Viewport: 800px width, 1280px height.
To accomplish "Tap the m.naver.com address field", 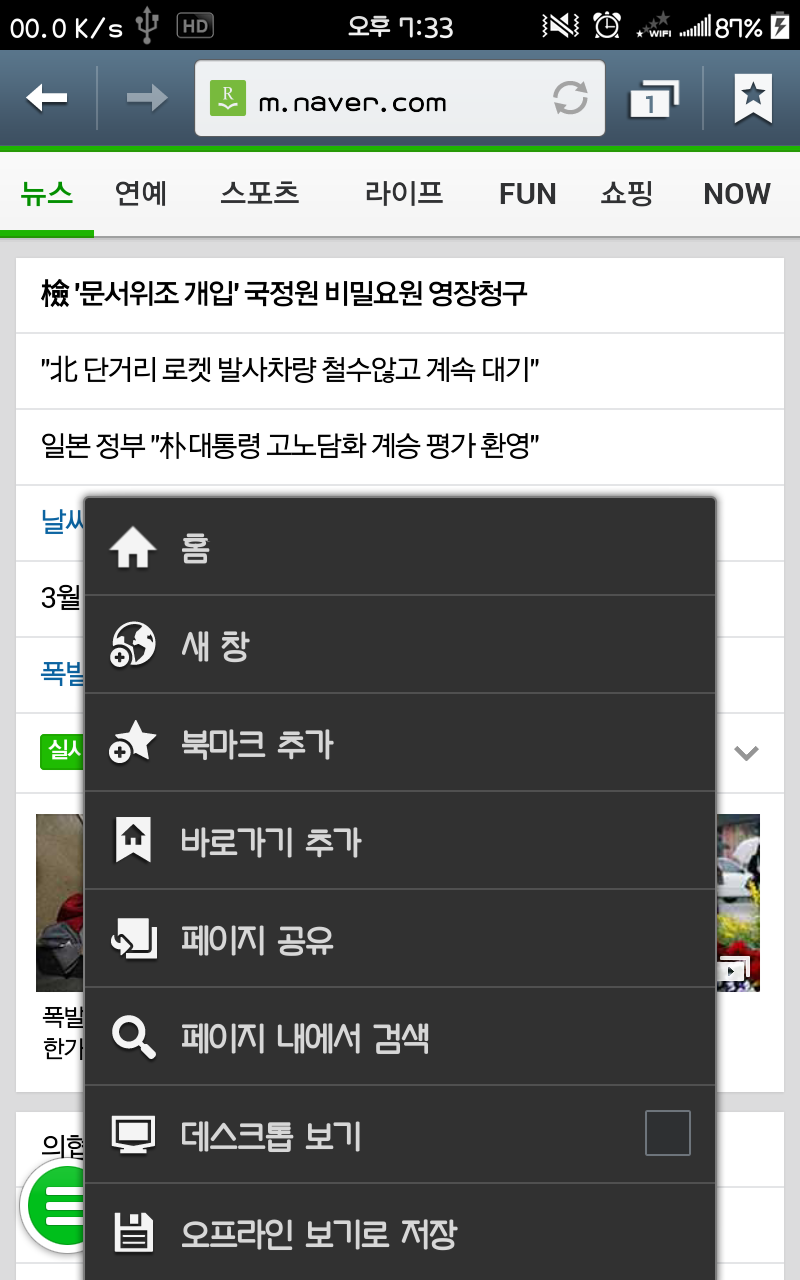I will [x=400, y=98].
